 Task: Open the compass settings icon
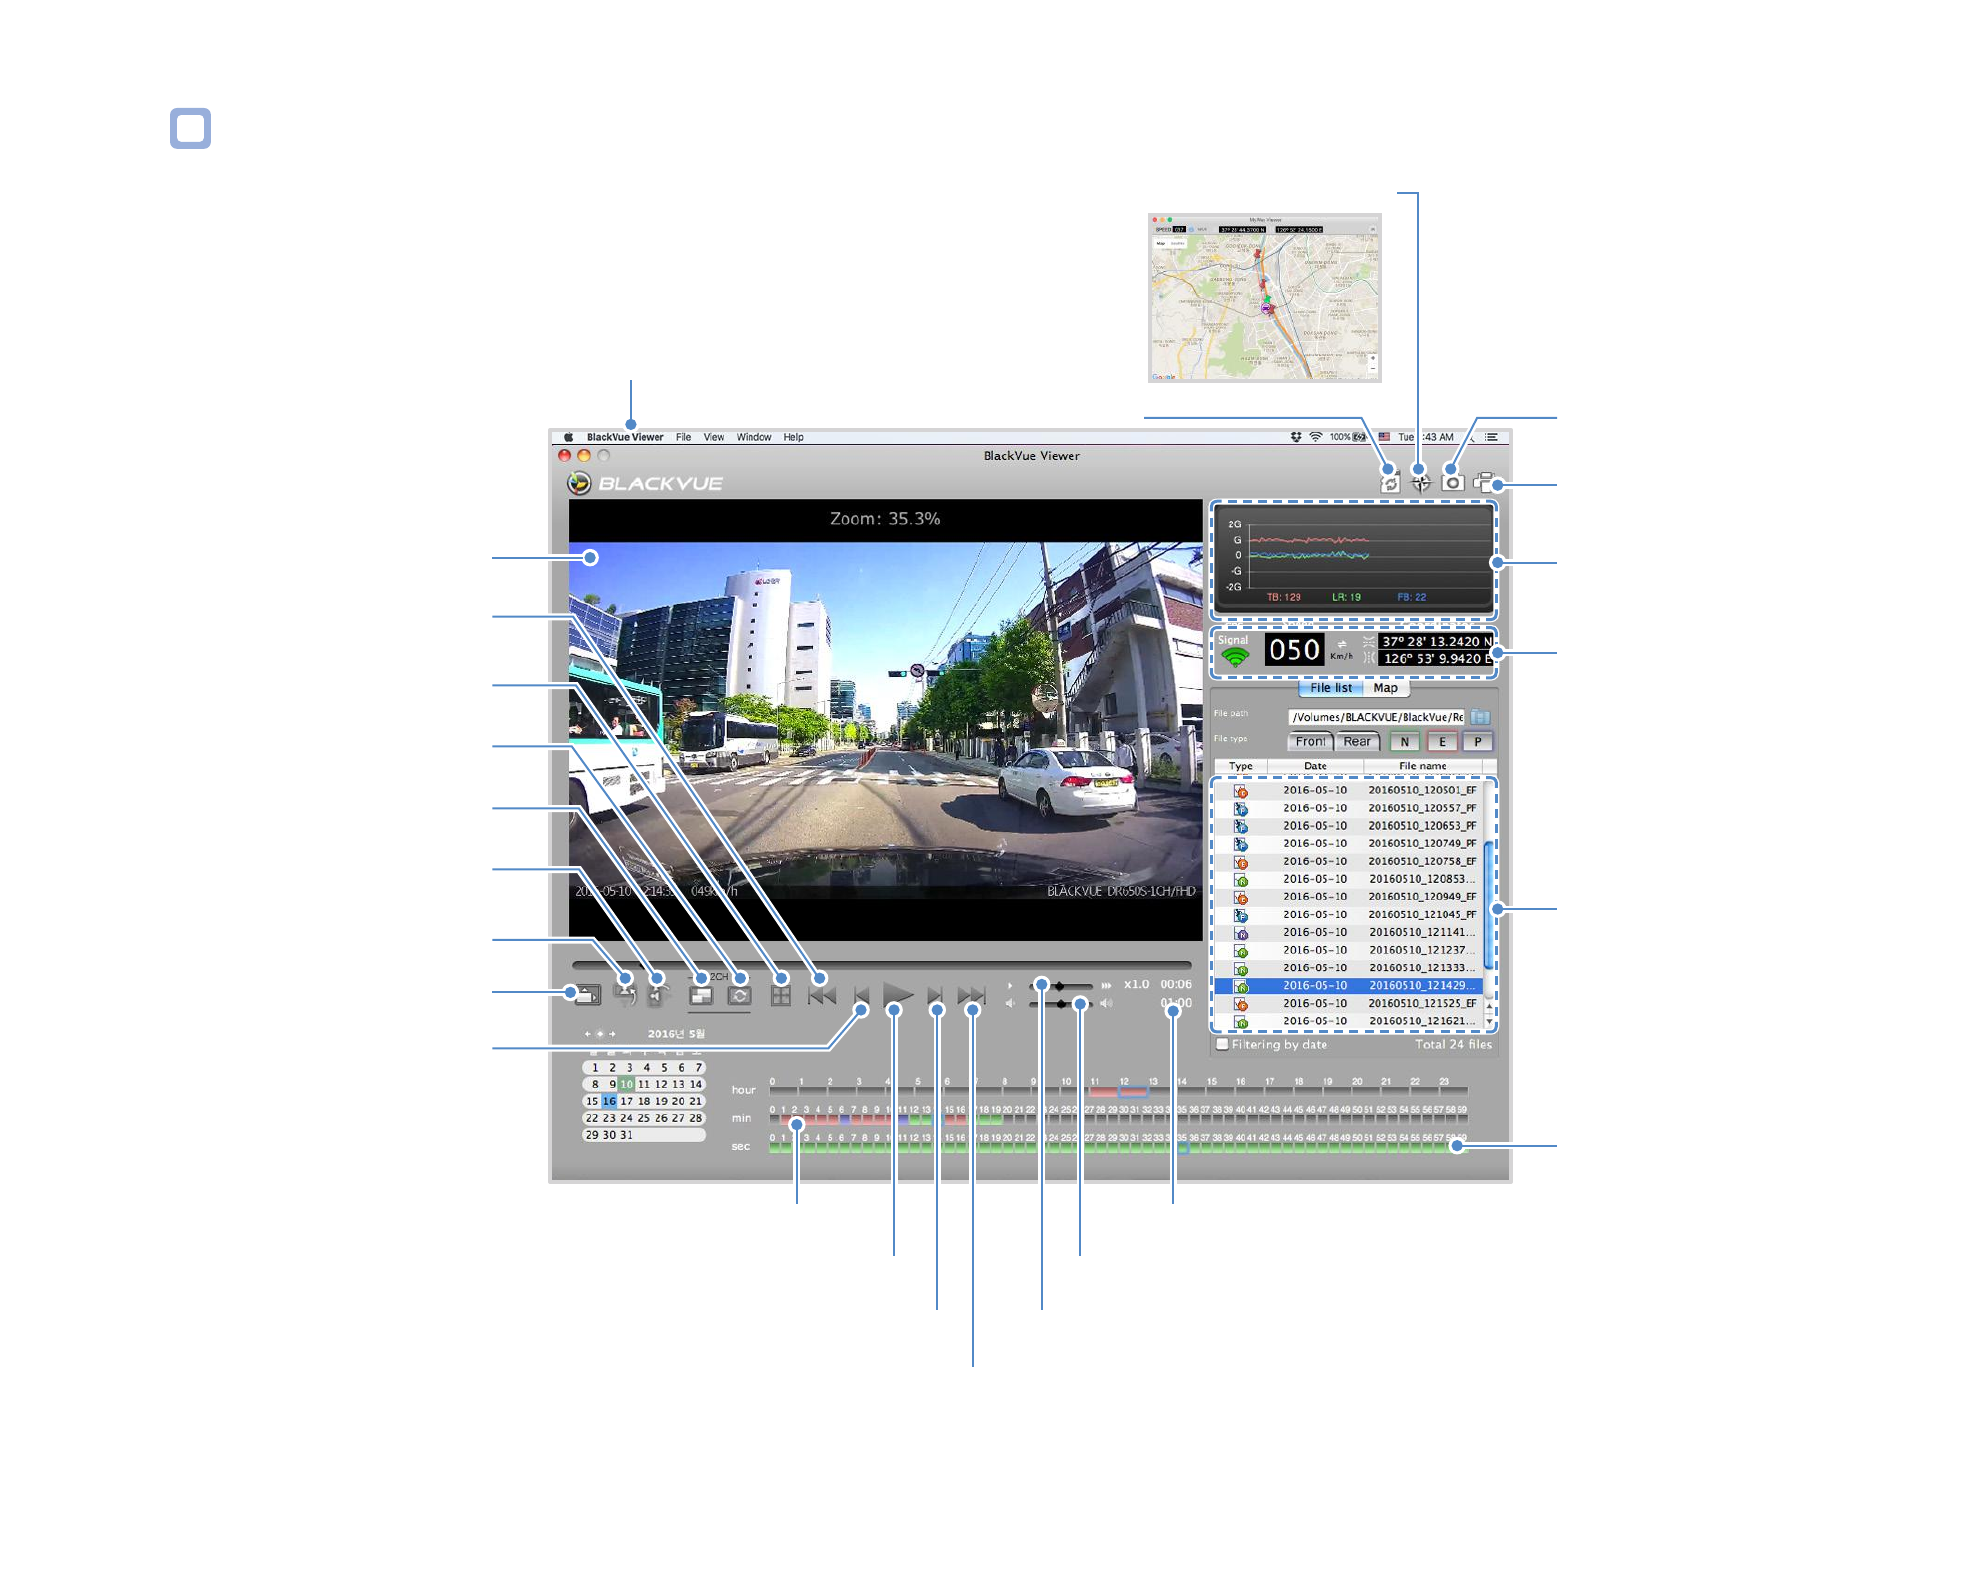[x=1421, y=483]
